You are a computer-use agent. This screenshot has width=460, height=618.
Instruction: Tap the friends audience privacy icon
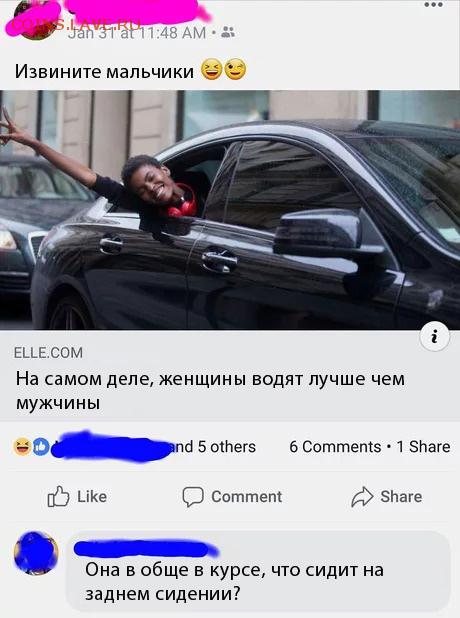pyautogui.click(x=228, y=32)
